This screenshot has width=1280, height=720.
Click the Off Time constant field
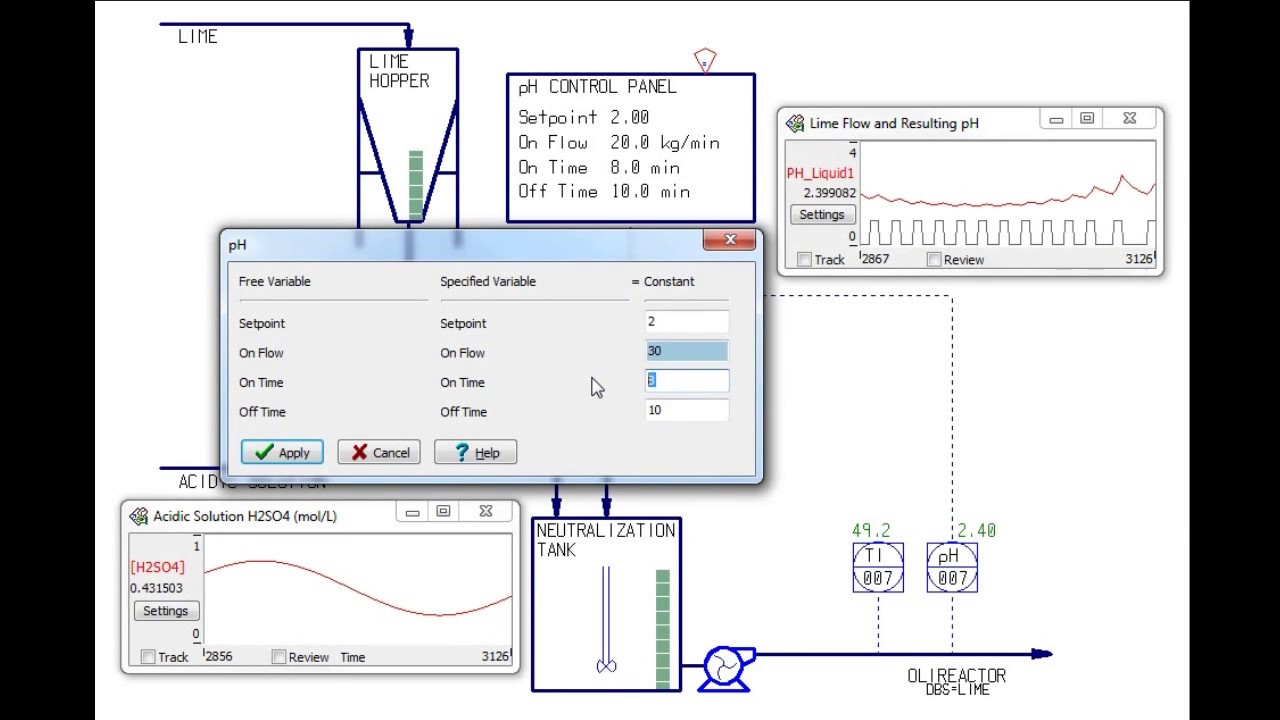tap(687, 410)
